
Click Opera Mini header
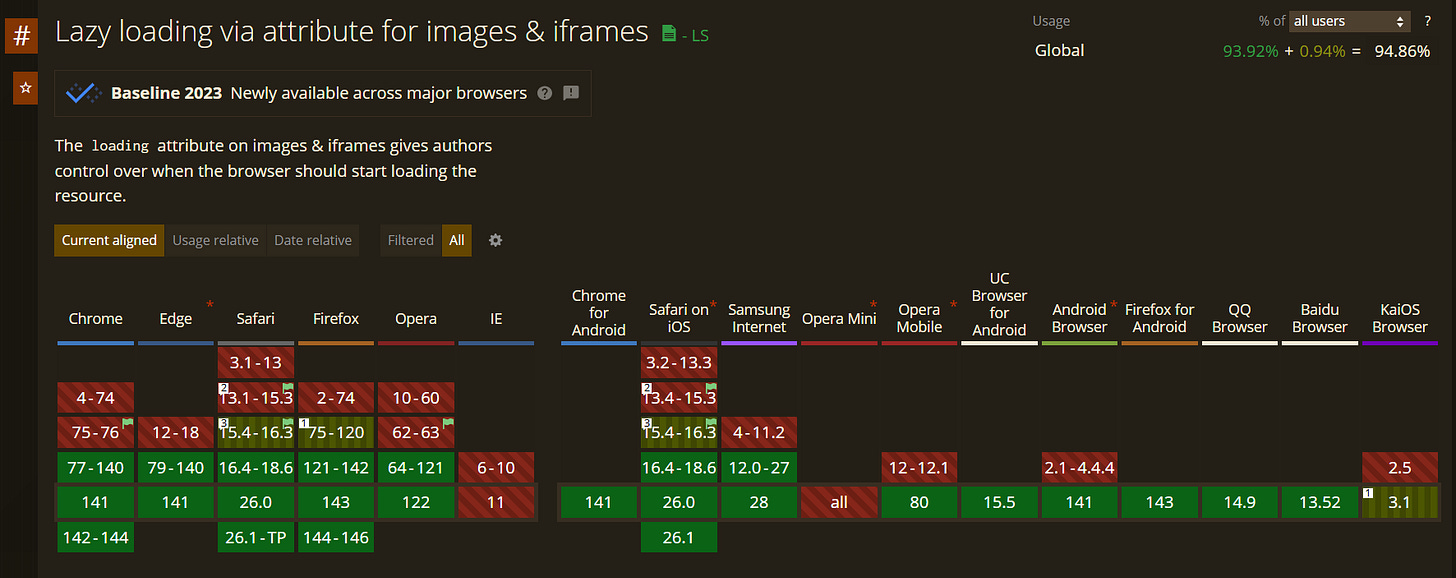[839, 318]
